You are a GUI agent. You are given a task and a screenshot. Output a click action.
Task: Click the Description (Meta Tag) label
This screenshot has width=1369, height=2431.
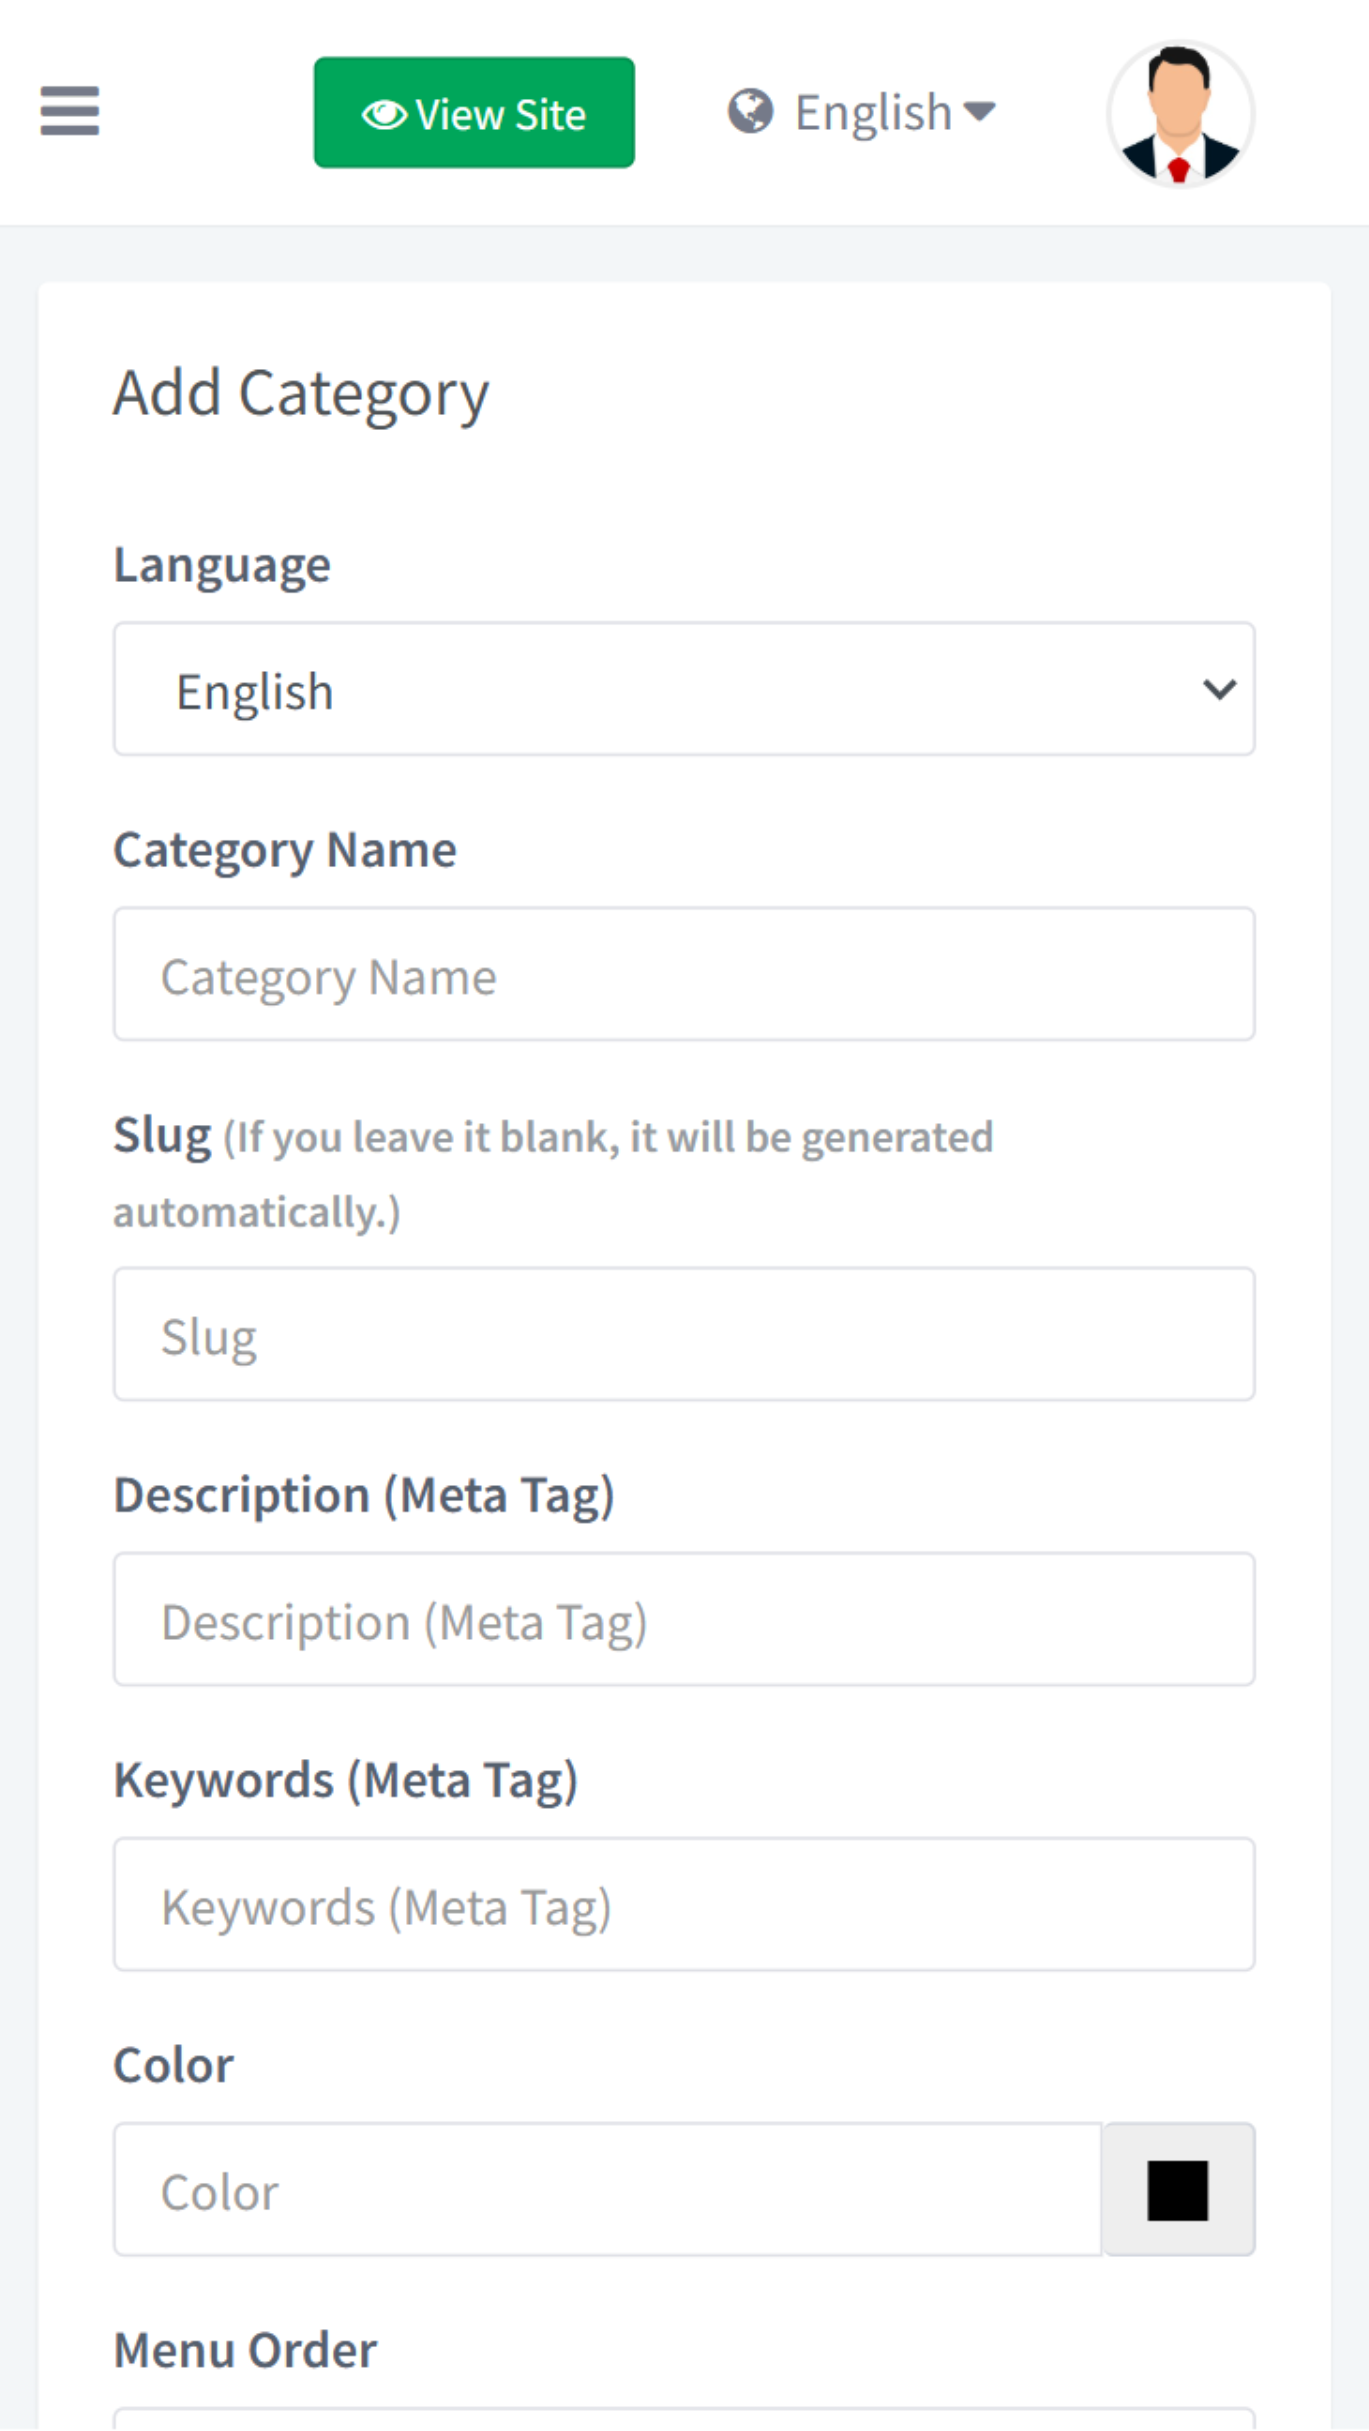tap(363, 1496)
